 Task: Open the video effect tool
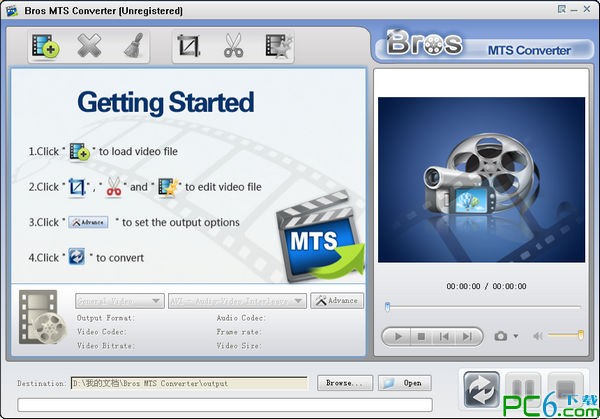coord(278,46)
